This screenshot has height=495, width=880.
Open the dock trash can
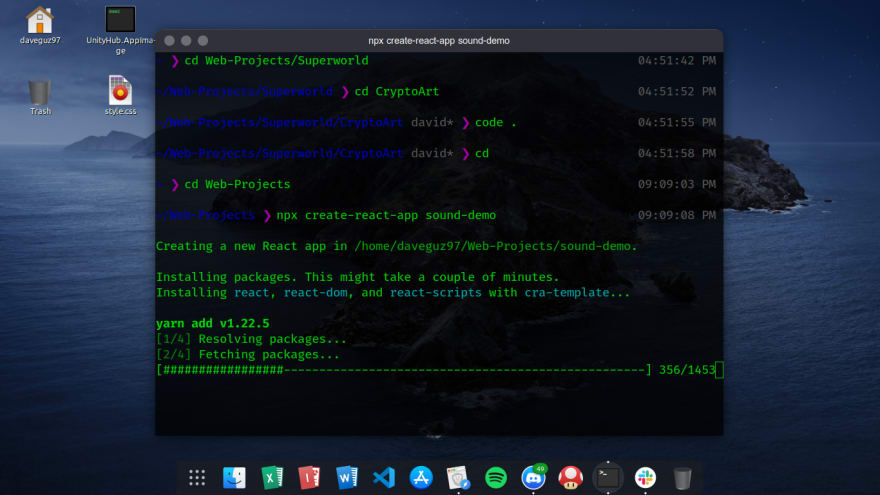(682, 479)
